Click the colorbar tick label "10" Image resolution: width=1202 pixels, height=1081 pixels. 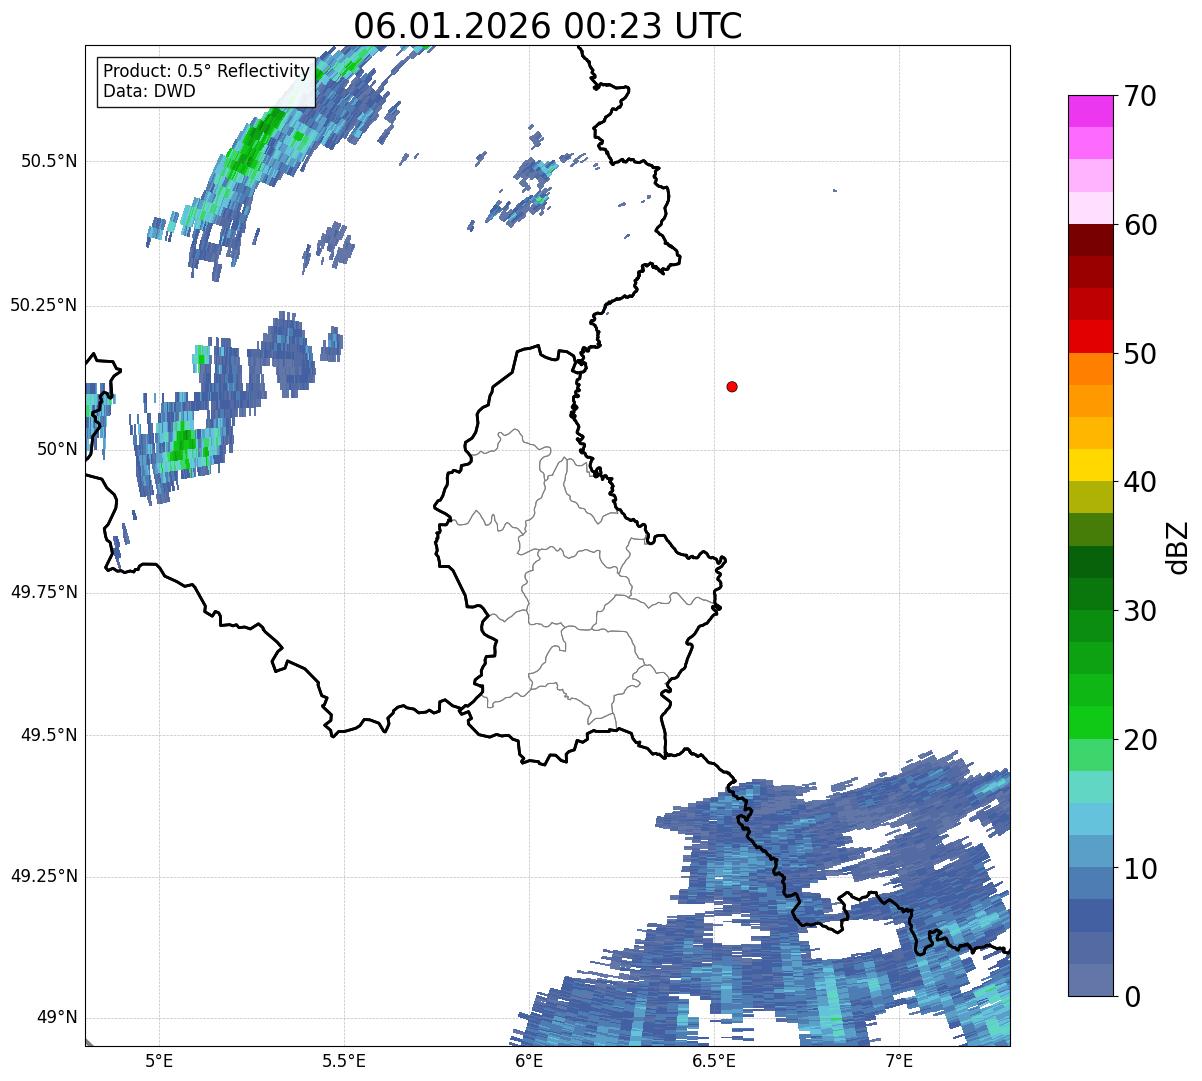[1140, 869]
